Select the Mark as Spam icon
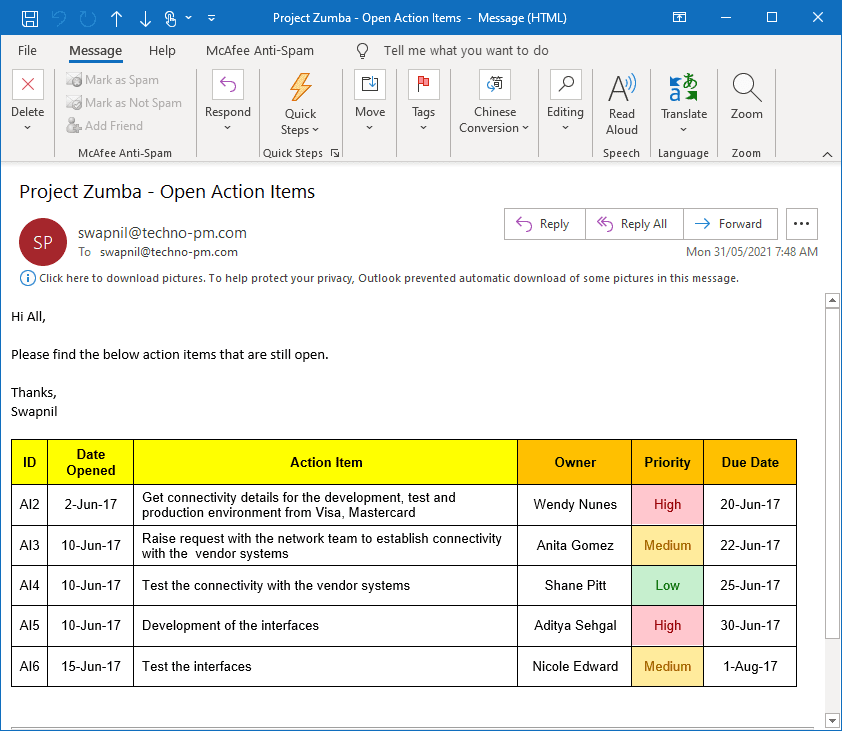Viewport: 842px width, 731px height. tap(71, 79)
